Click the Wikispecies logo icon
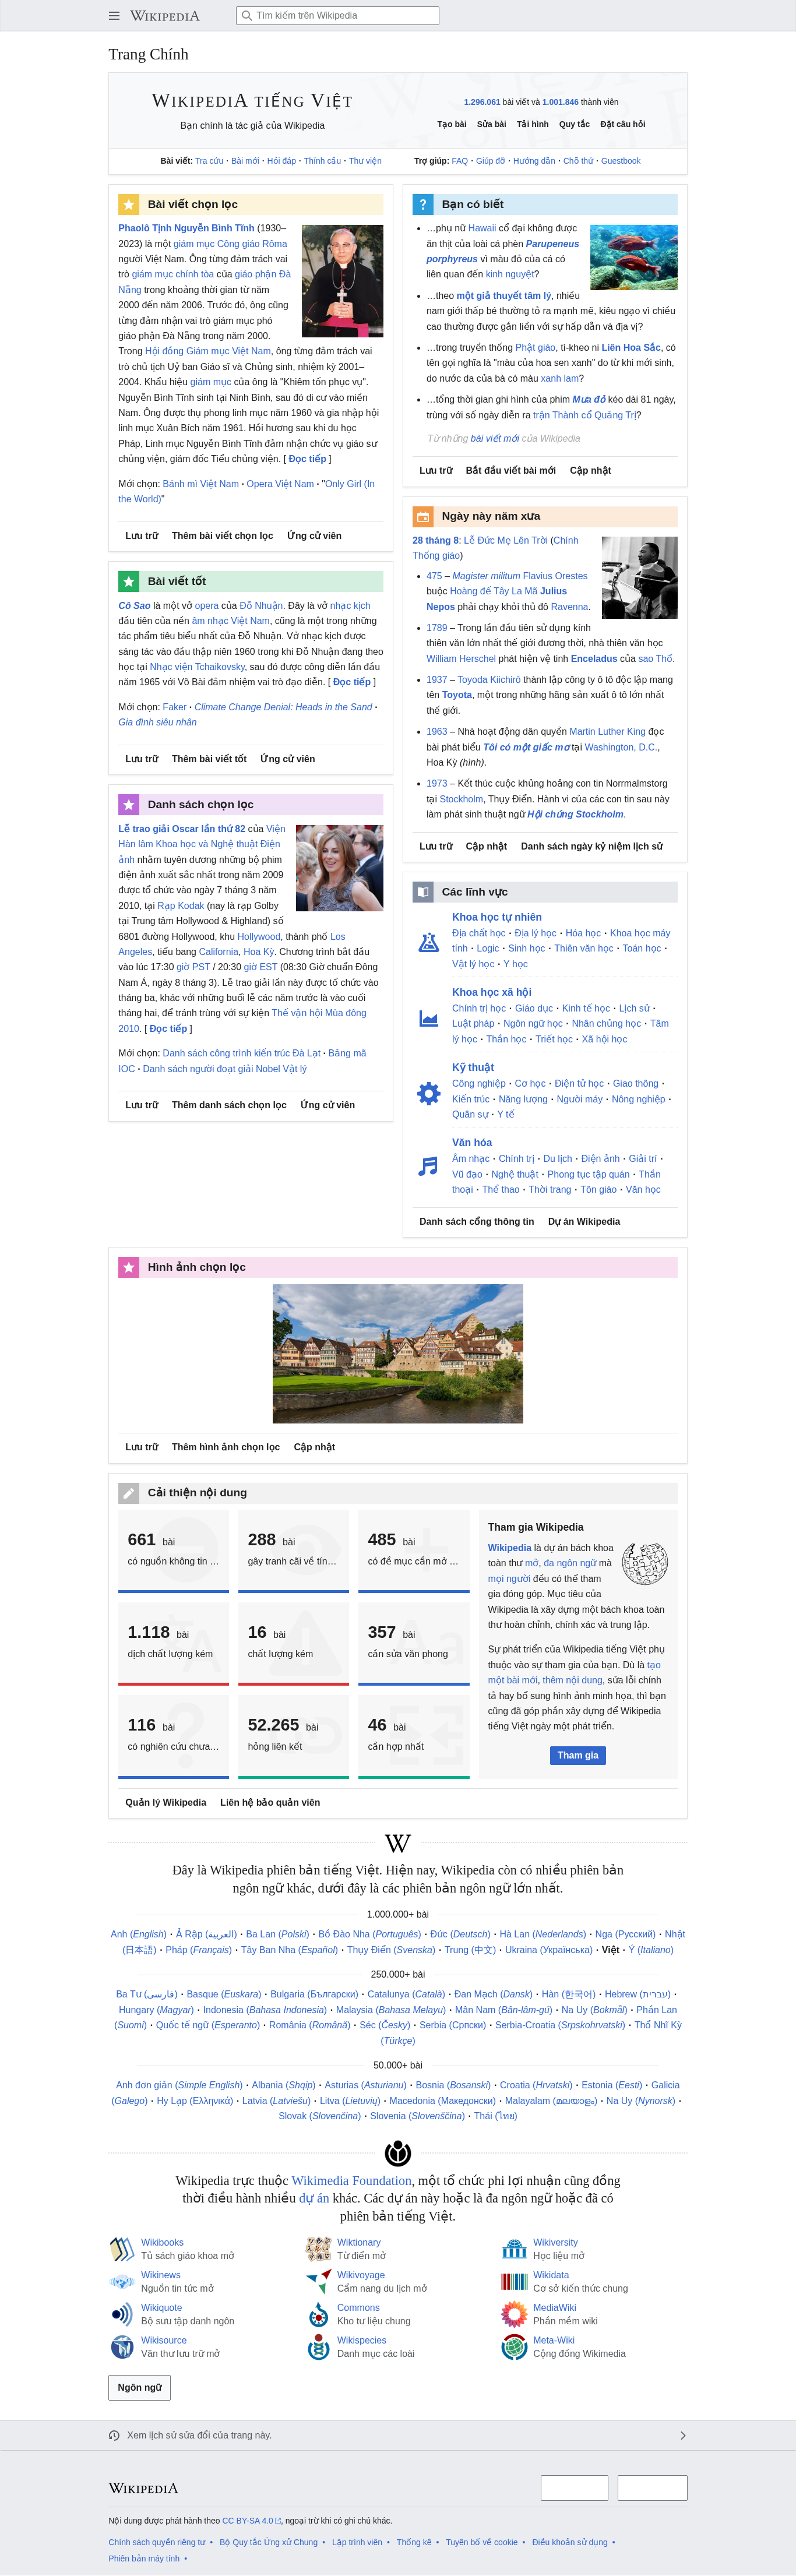796x2576 pixels. 318,2346
